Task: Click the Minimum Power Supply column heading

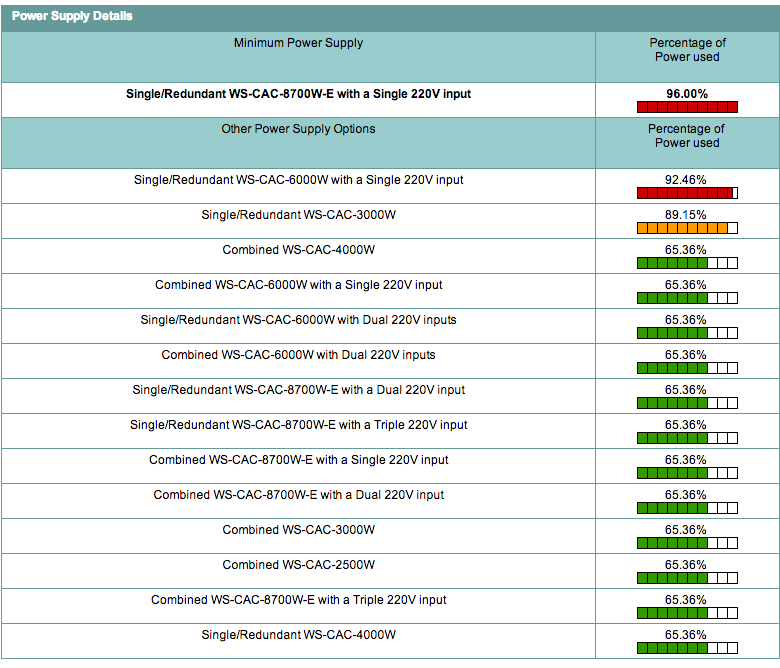Action: coord(298,43)
